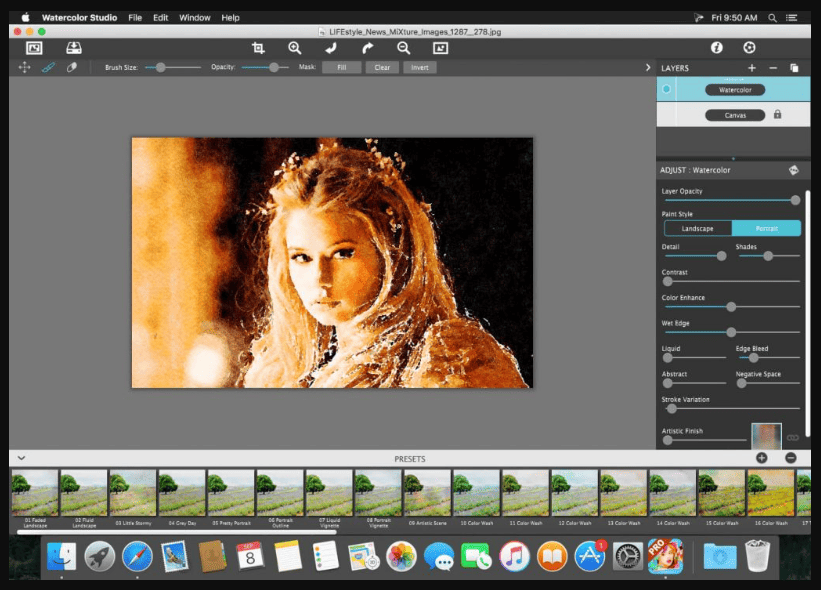Choose Landscape paint style

click(x=697, y=228)
